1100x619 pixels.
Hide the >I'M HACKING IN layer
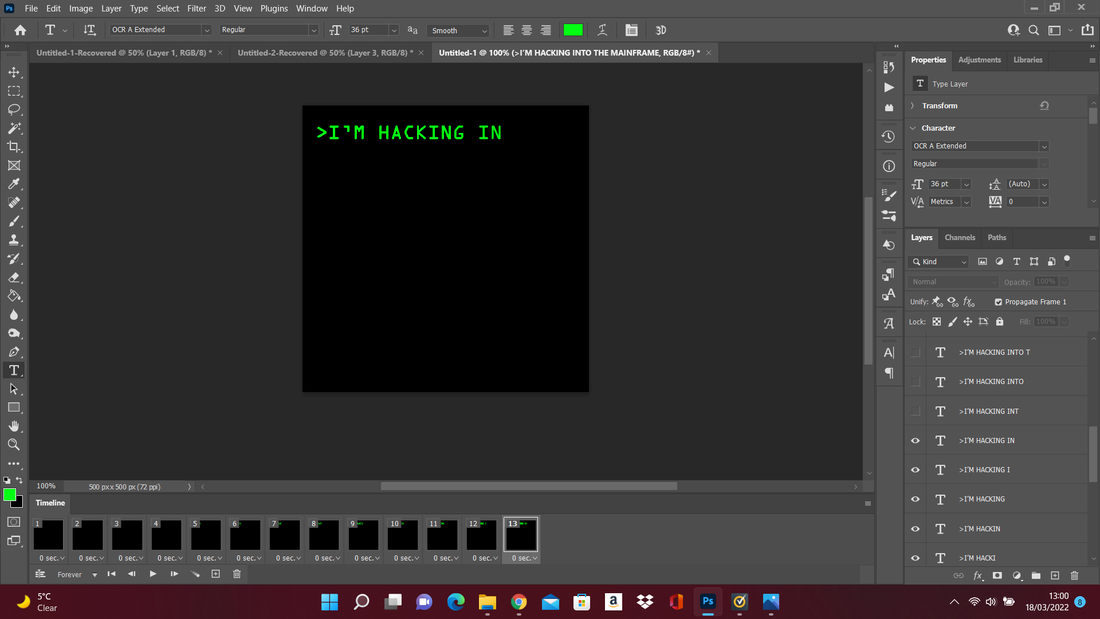pyautogui.click(x=915, y=441)
